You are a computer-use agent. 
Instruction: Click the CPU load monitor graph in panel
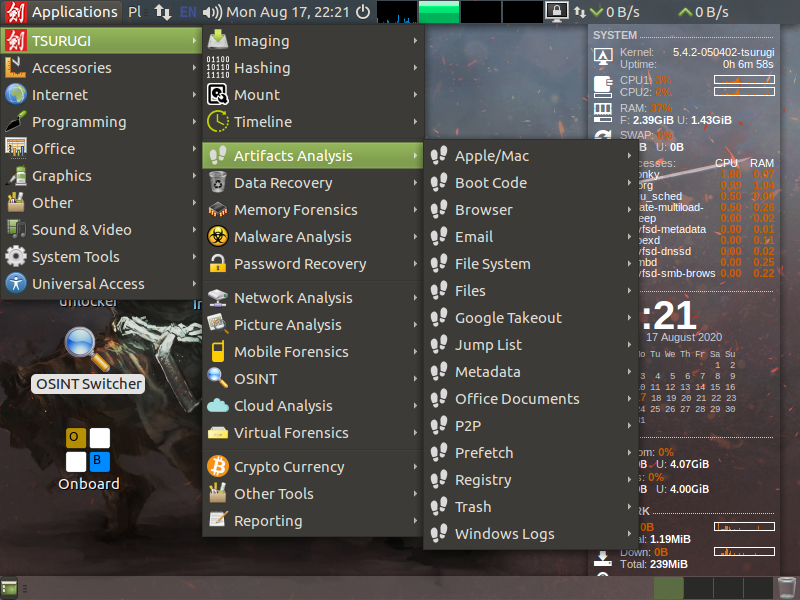click(396, 12)
